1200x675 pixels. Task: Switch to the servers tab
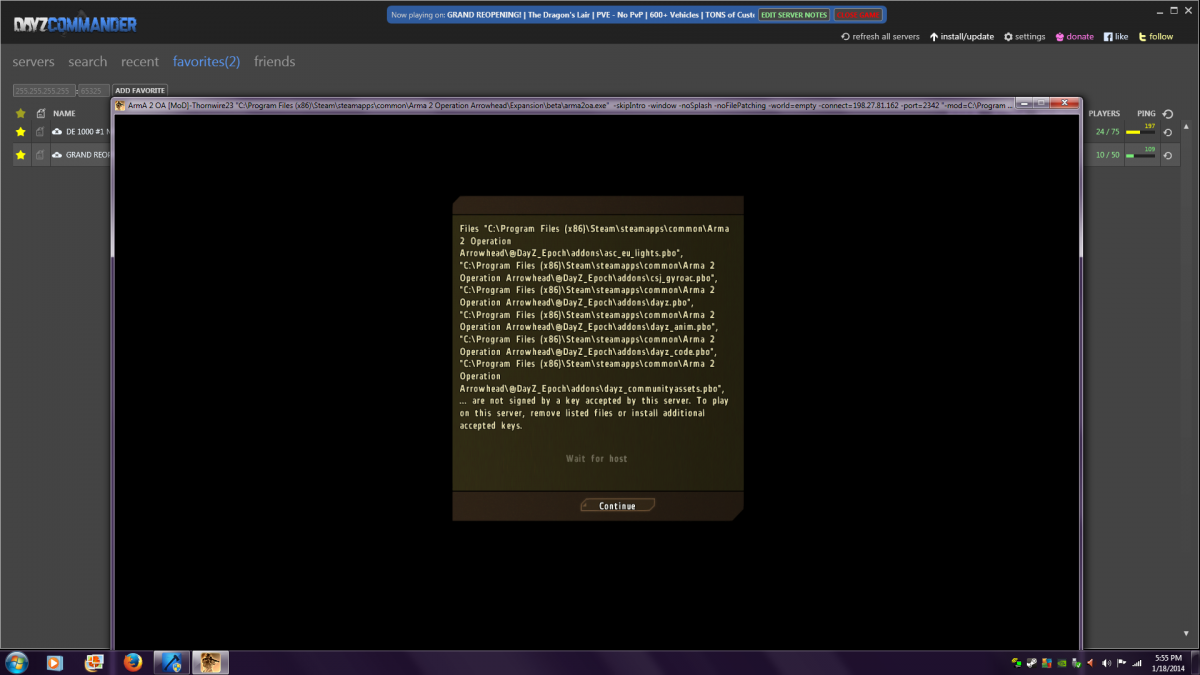(33, 62)
